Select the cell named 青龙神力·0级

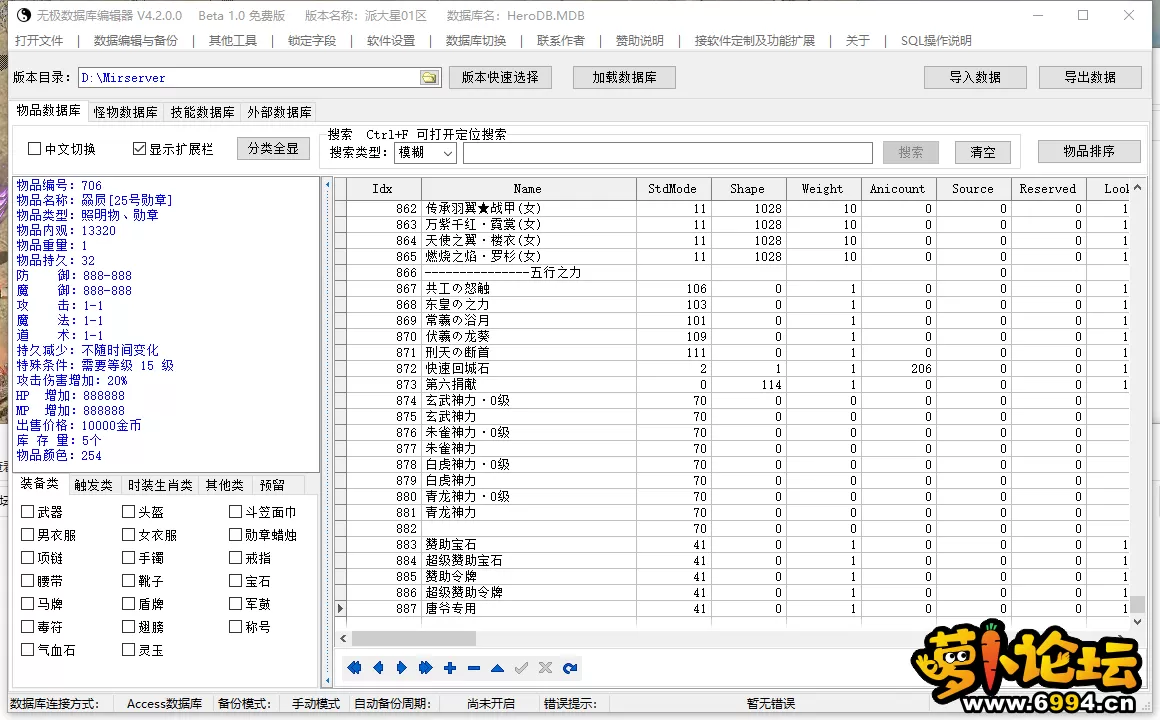tap(529, 497)
